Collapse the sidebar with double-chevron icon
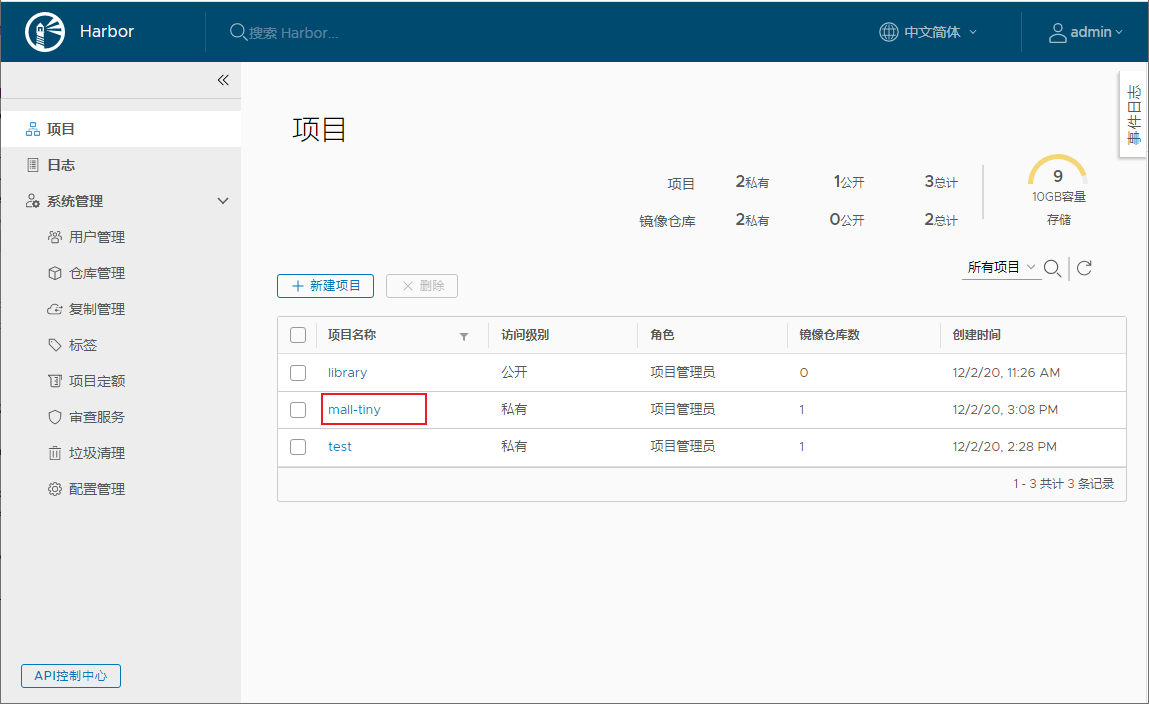 (x=223, y=80)
